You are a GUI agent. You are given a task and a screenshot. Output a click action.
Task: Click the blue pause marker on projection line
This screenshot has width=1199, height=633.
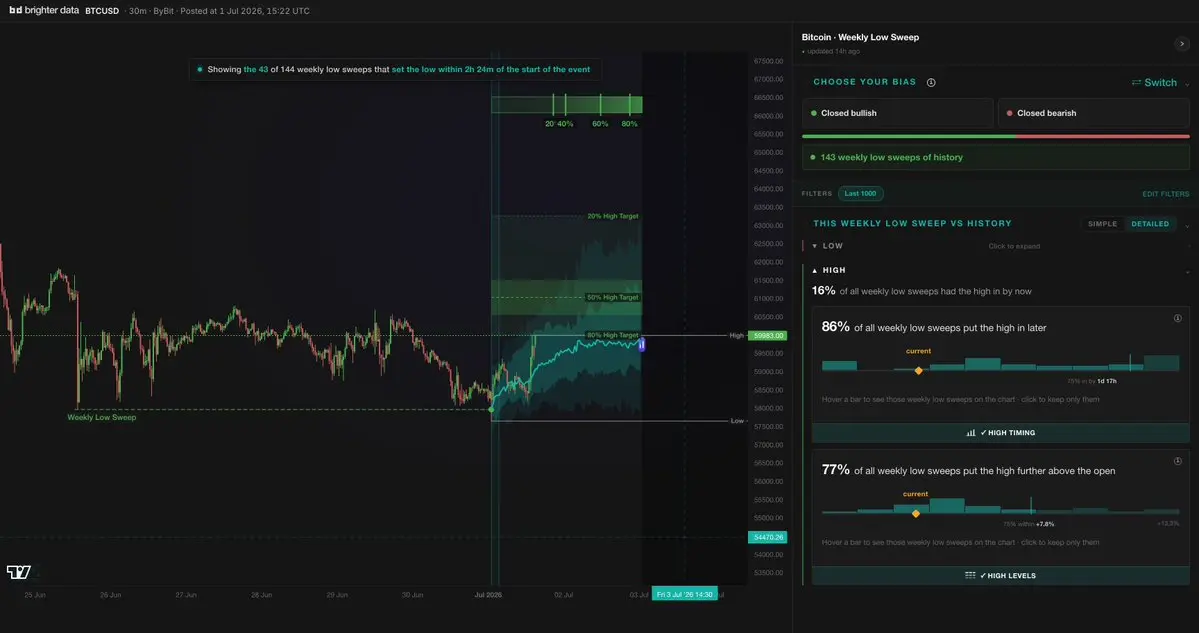642,345
